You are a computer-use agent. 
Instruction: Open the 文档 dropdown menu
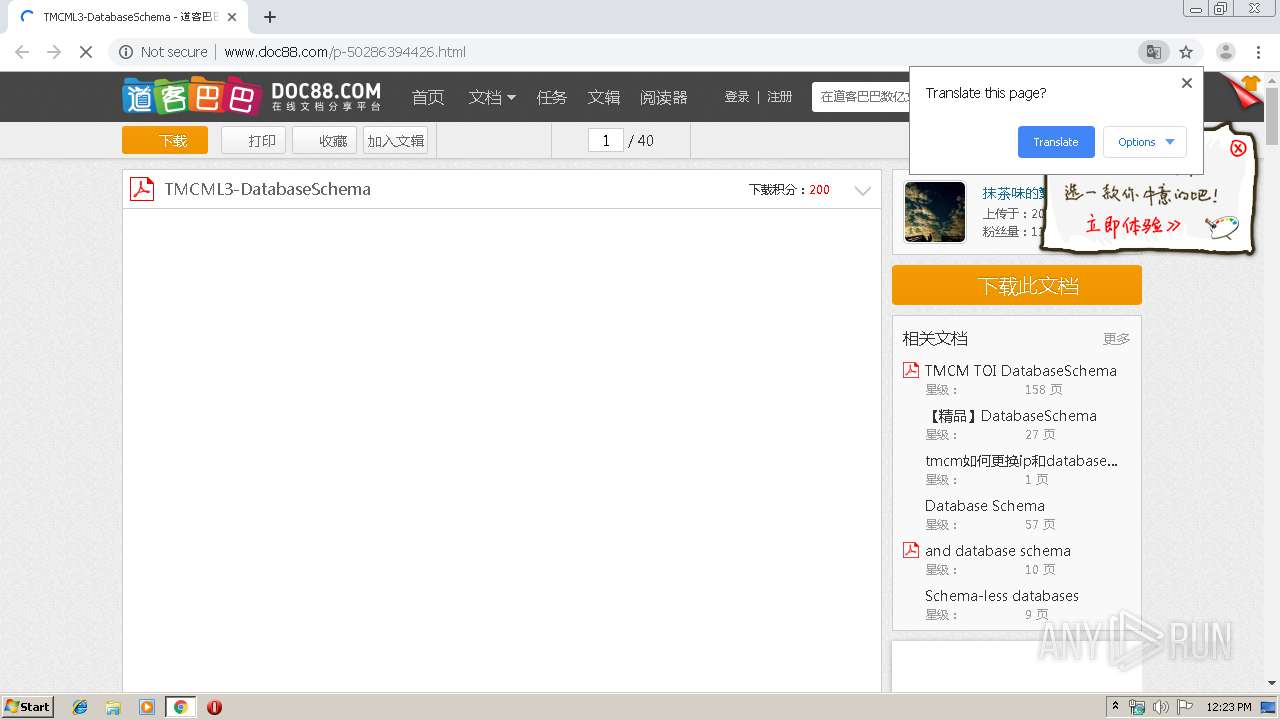pos(492,97)
